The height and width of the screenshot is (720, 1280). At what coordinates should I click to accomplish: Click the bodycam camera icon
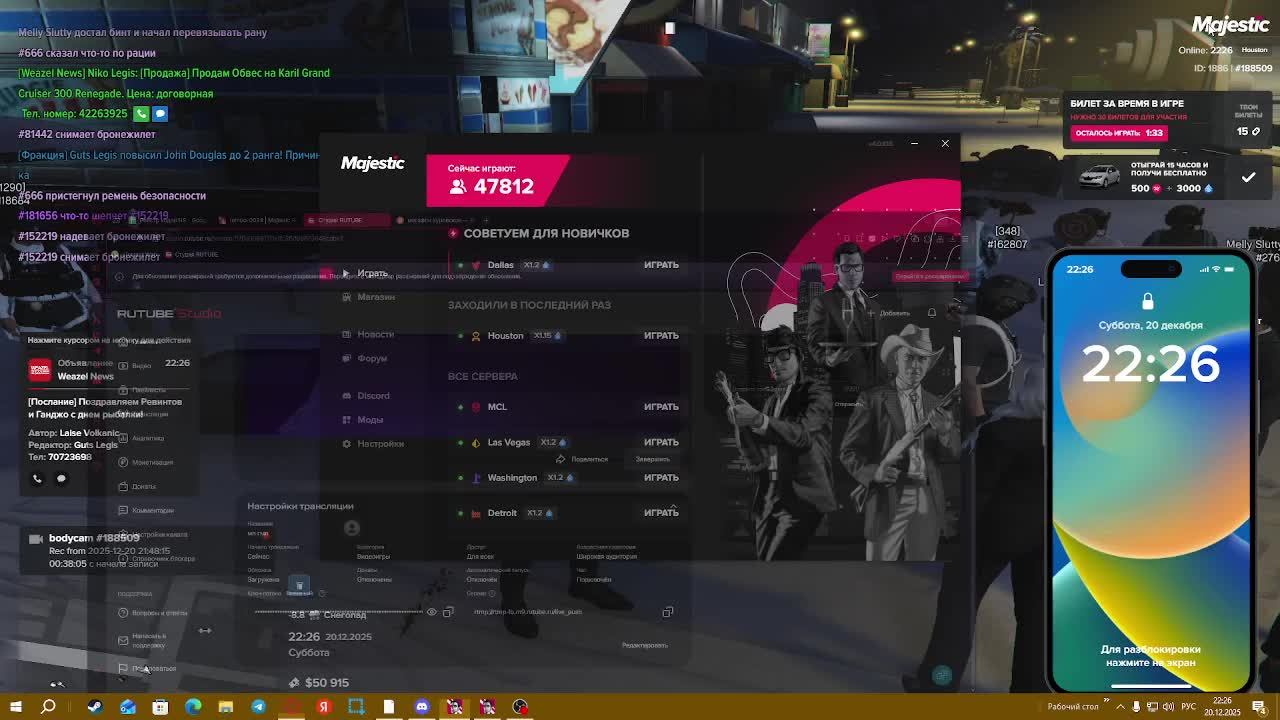[x=36, y=539]
